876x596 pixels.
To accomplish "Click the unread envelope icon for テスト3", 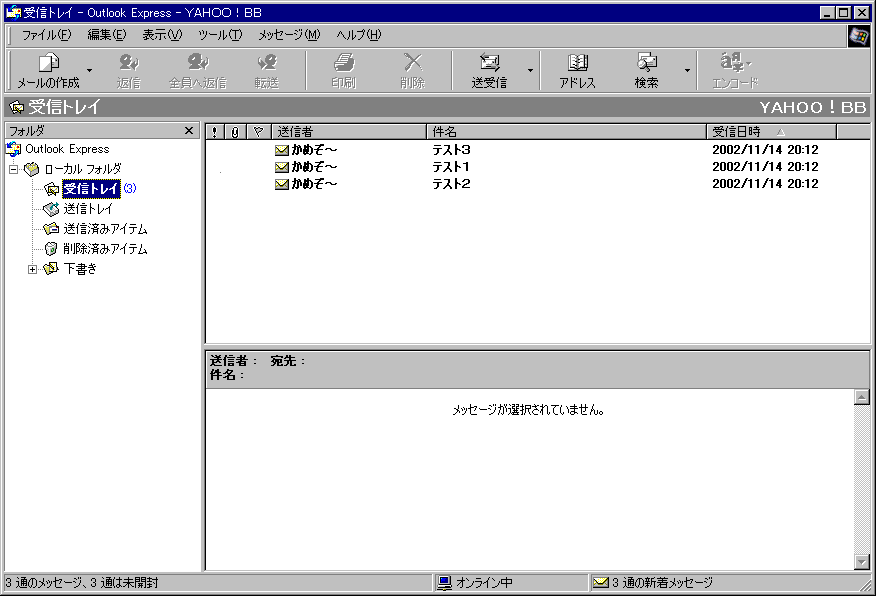I will click(282, 150).
